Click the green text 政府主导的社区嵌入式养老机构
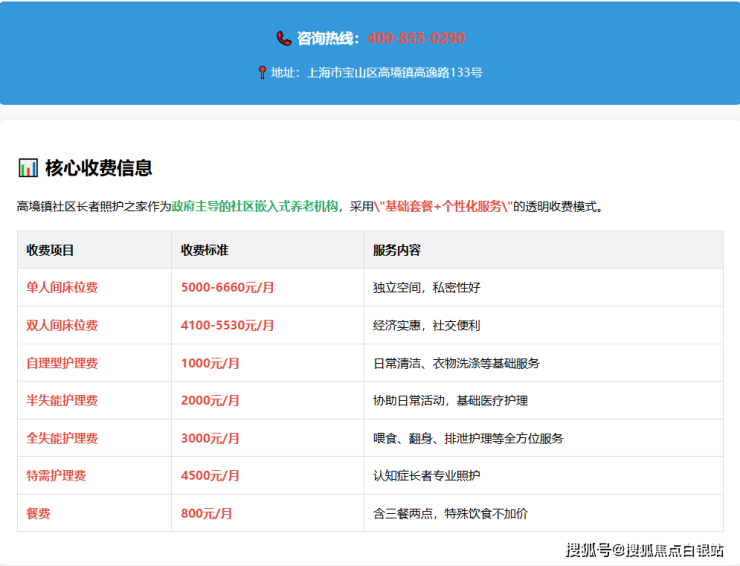 coord(257,207)
